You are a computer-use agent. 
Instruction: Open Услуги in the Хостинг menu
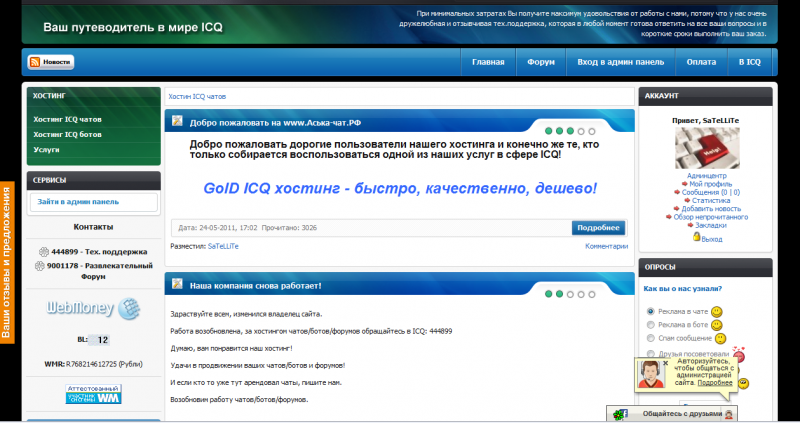tap(46, 150)
